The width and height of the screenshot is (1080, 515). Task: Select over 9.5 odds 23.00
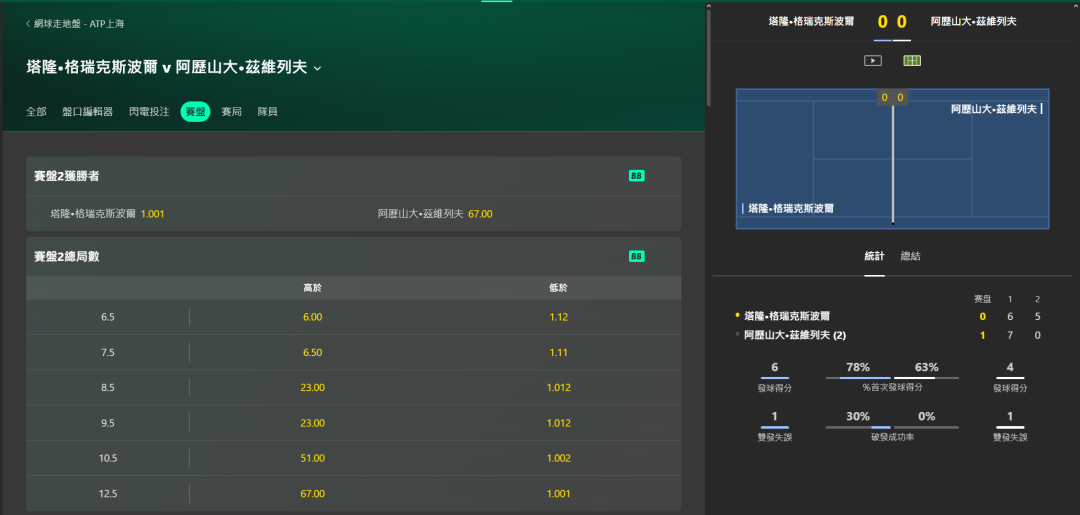313,423
